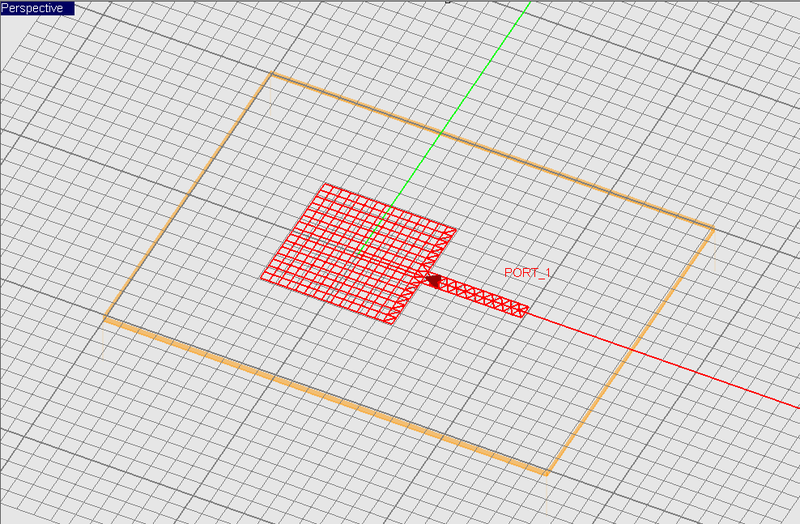
Task: Select the PORT_1 label text
Action: click(x=527, y=273)
